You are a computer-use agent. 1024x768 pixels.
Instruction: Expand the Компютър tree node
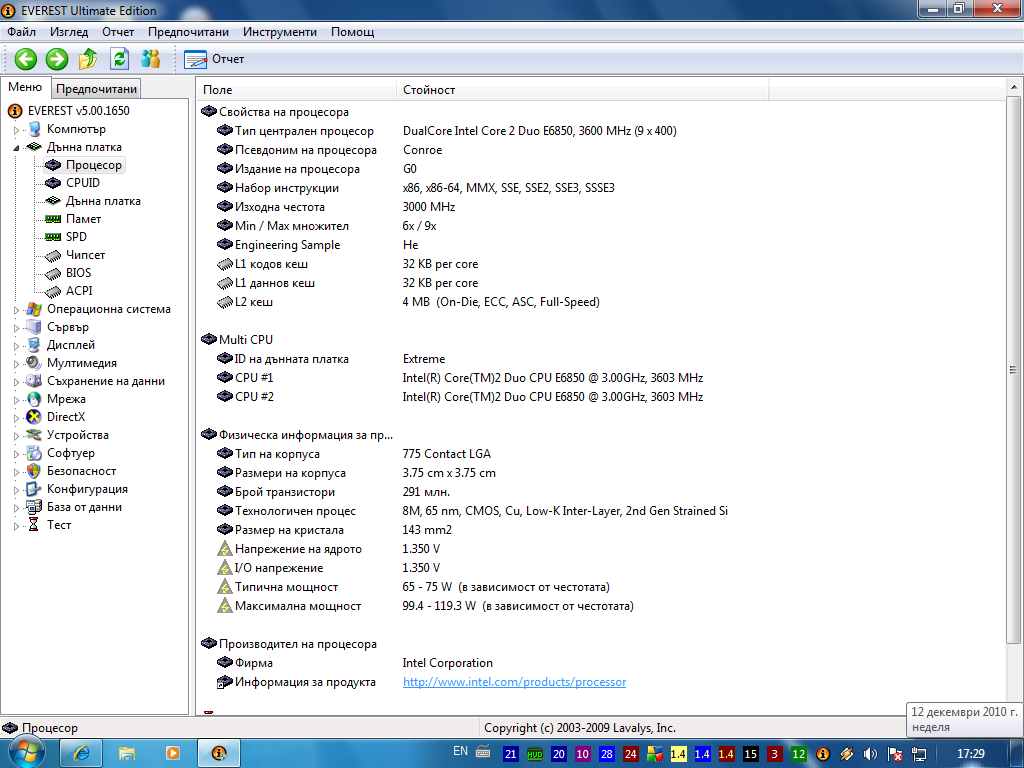(x=16, y=130)
